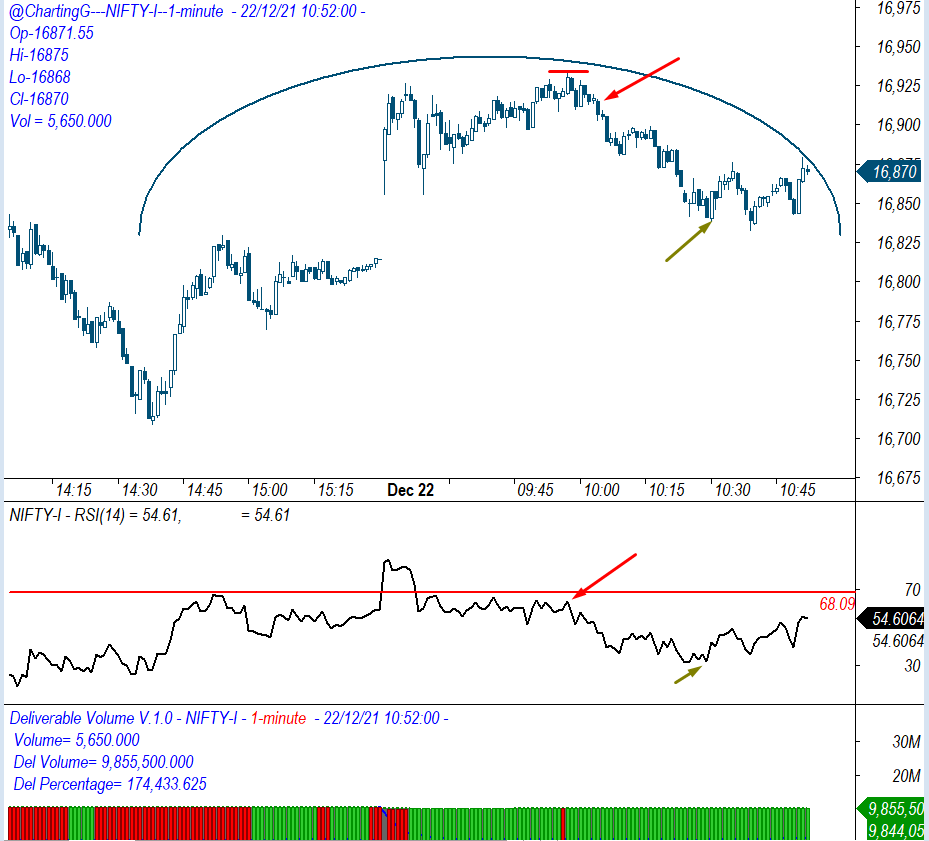Viewport: 929px width, 841px height.
Task: Click the 'Hi-16875' high value
Action: (x=39, y=55)
